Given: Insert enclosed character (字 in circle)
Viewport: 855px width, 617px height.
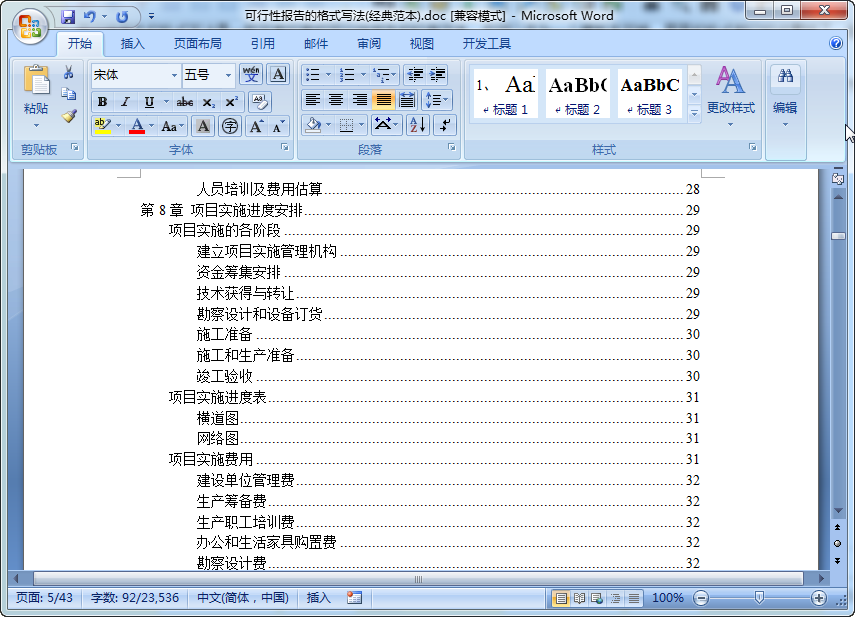Looking at the screenshot, I should point(230,126).
